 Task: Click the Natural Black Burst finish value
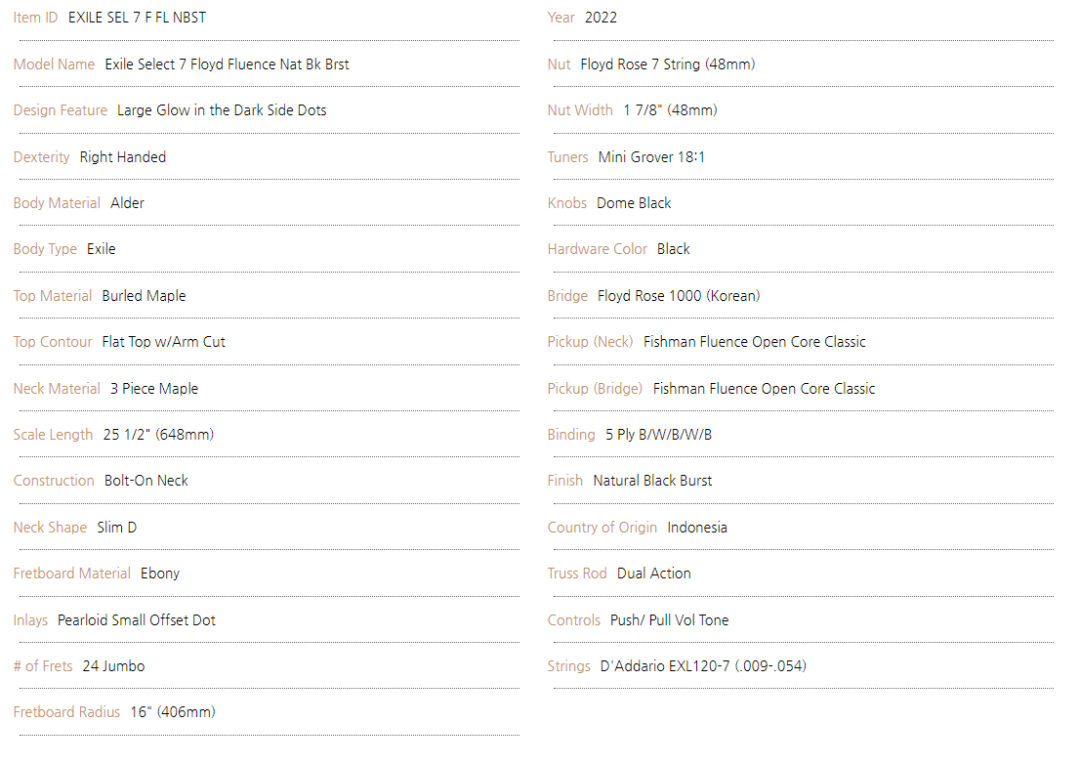pos(653,481)
